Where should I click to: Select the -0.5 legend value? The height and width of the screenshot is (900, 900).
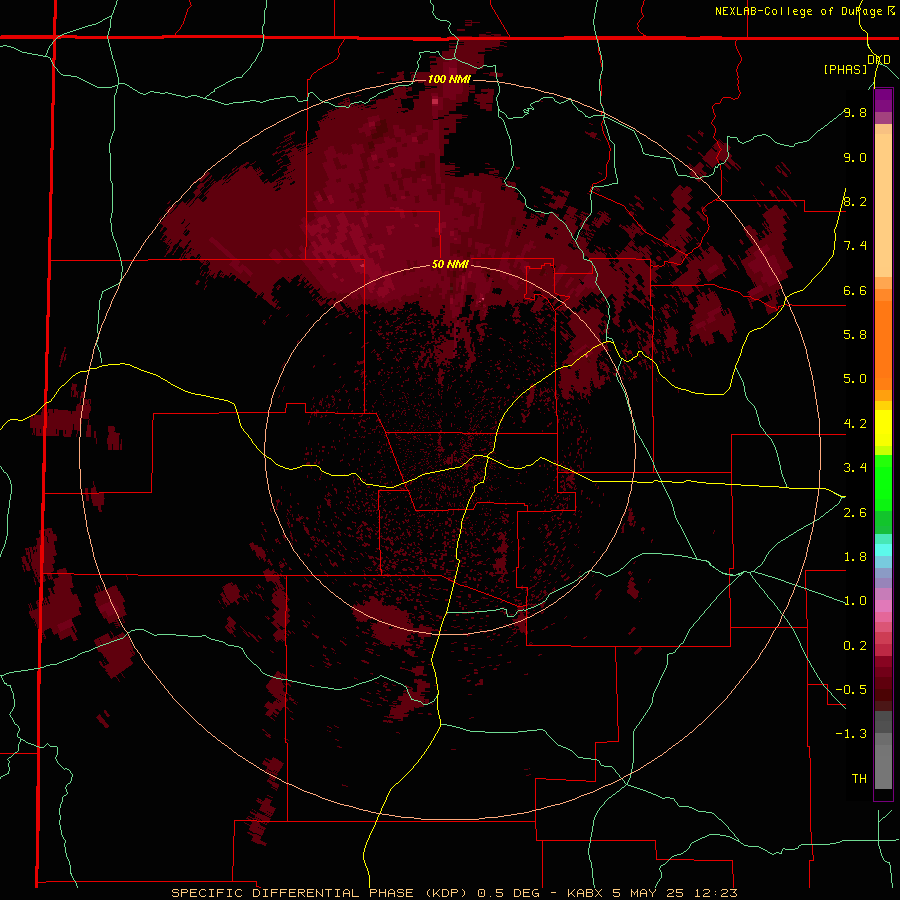851,690
